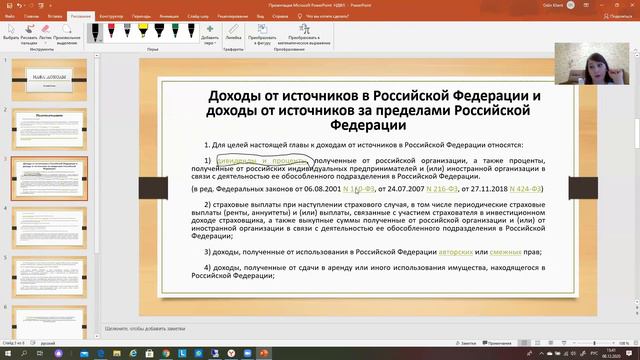The image size is (640, 360).
Task: Switch to the Рецензирование tab
Action: (233, 16)
